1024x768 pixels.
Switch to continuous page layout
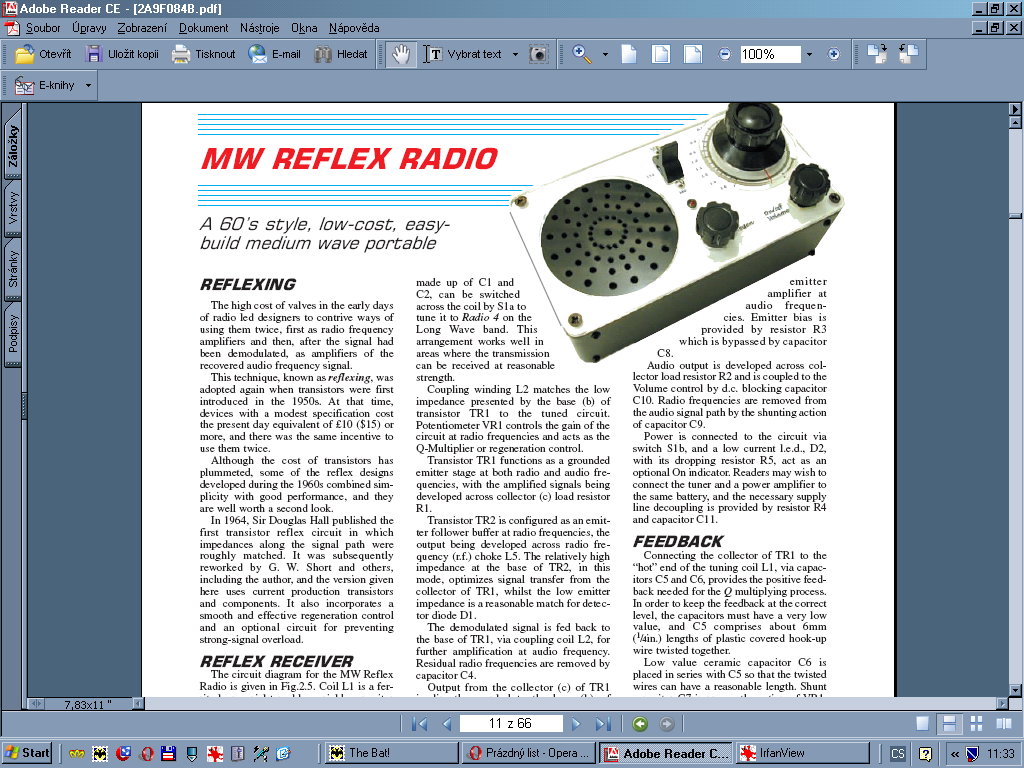950,724
